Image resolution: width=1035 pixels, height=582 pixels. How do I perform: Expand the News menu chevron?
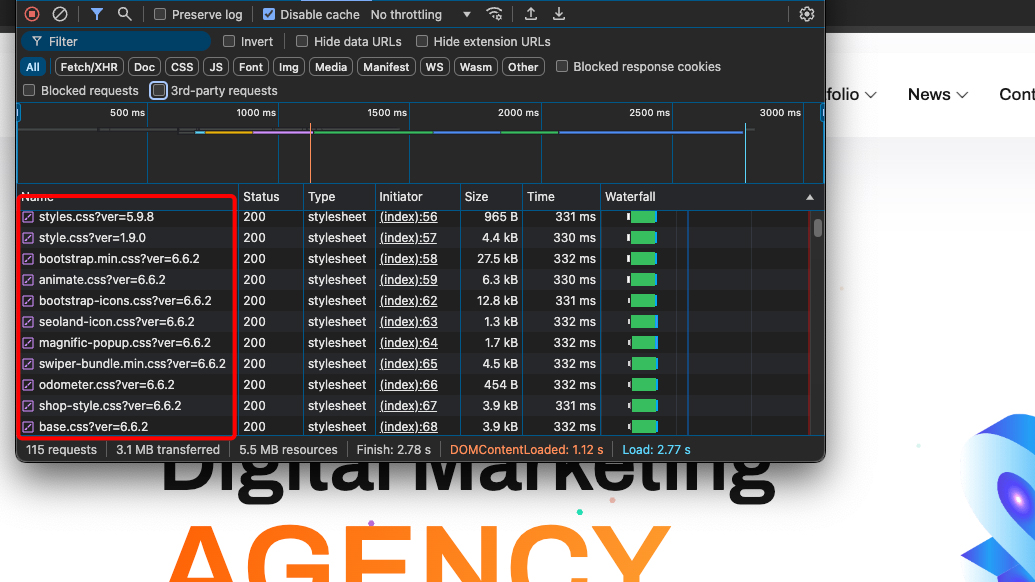click(962, 95)
